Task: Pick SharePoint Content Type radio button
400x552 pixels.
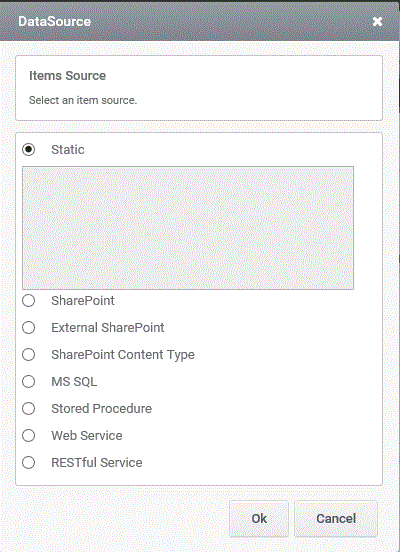Action: pos(29,355)
